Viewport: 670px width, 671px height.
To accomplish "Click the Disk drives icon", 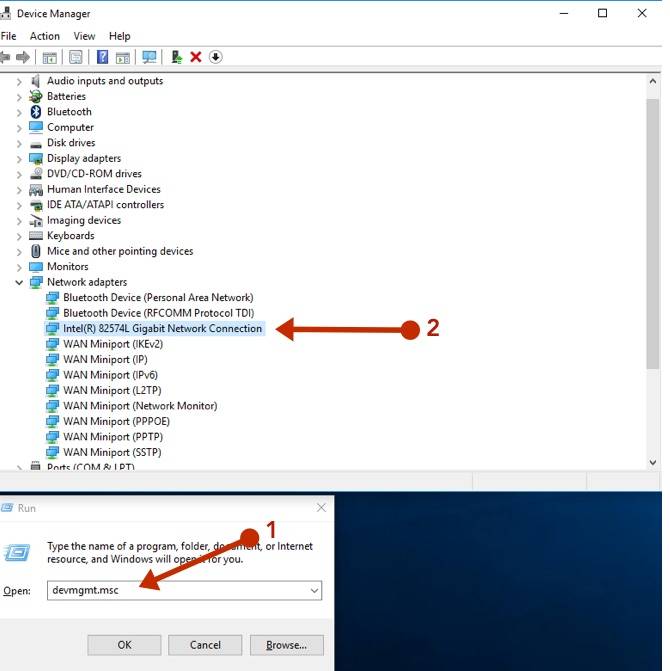I will coord(36,145).
